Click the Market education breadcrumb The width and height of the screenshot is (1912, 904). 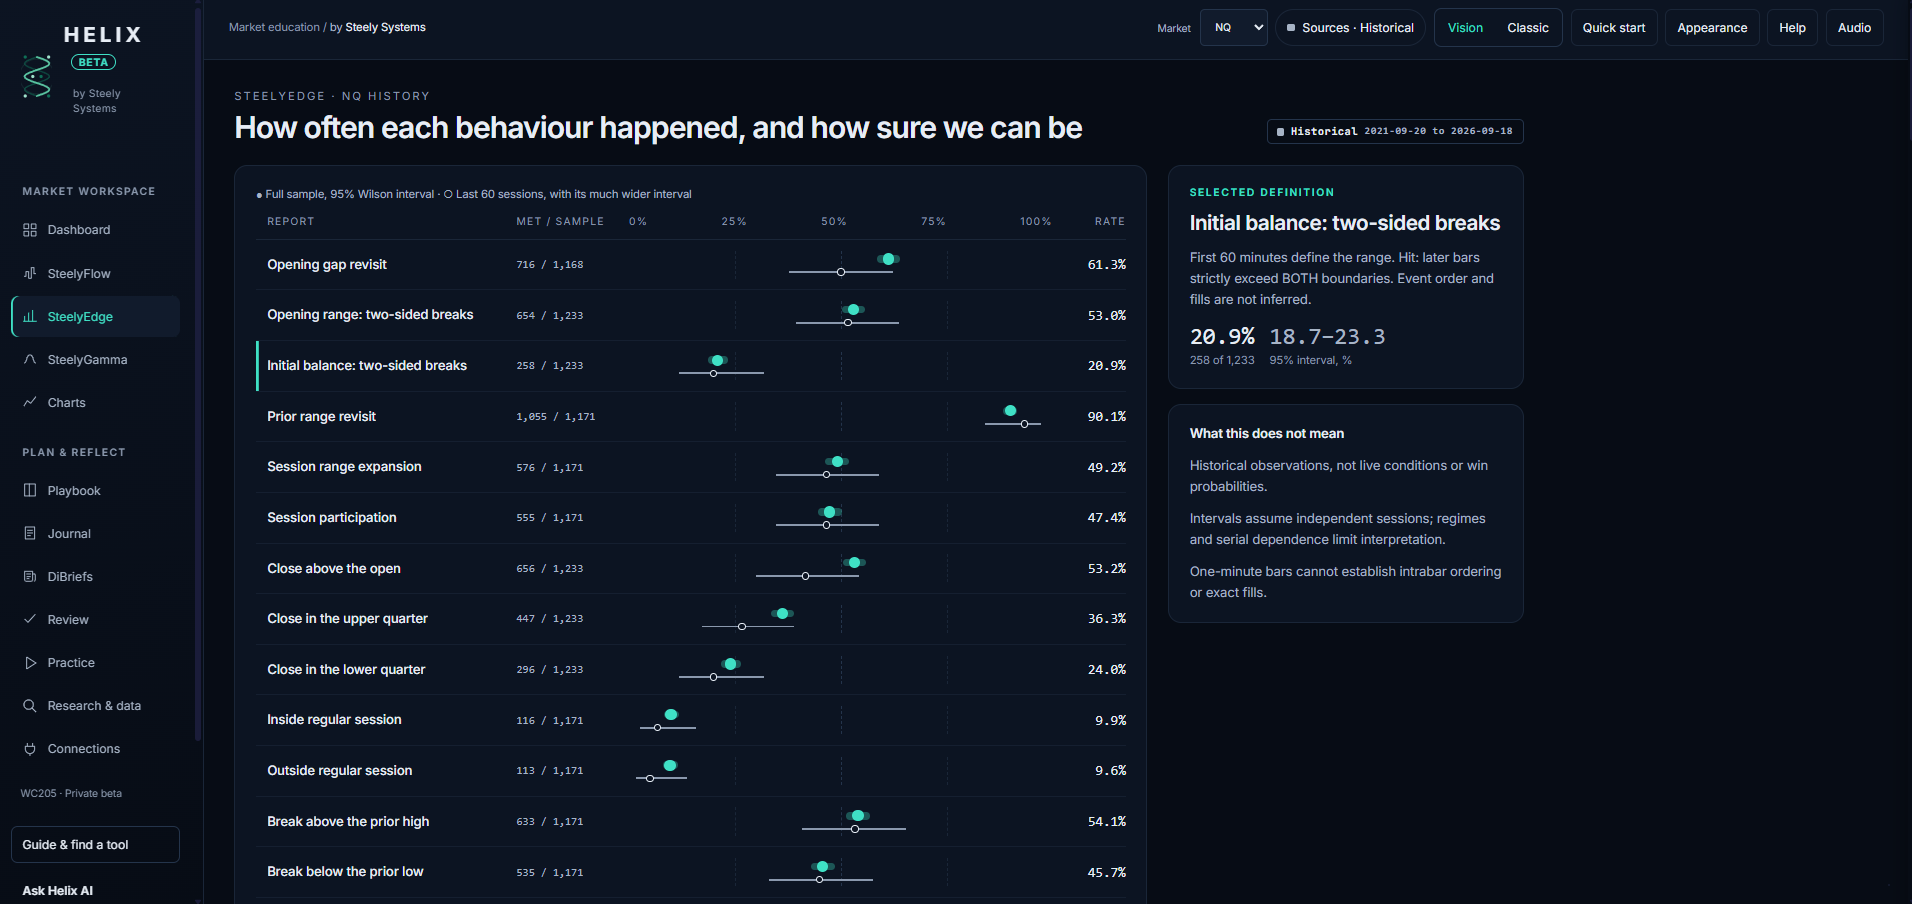tap(274, 27)
